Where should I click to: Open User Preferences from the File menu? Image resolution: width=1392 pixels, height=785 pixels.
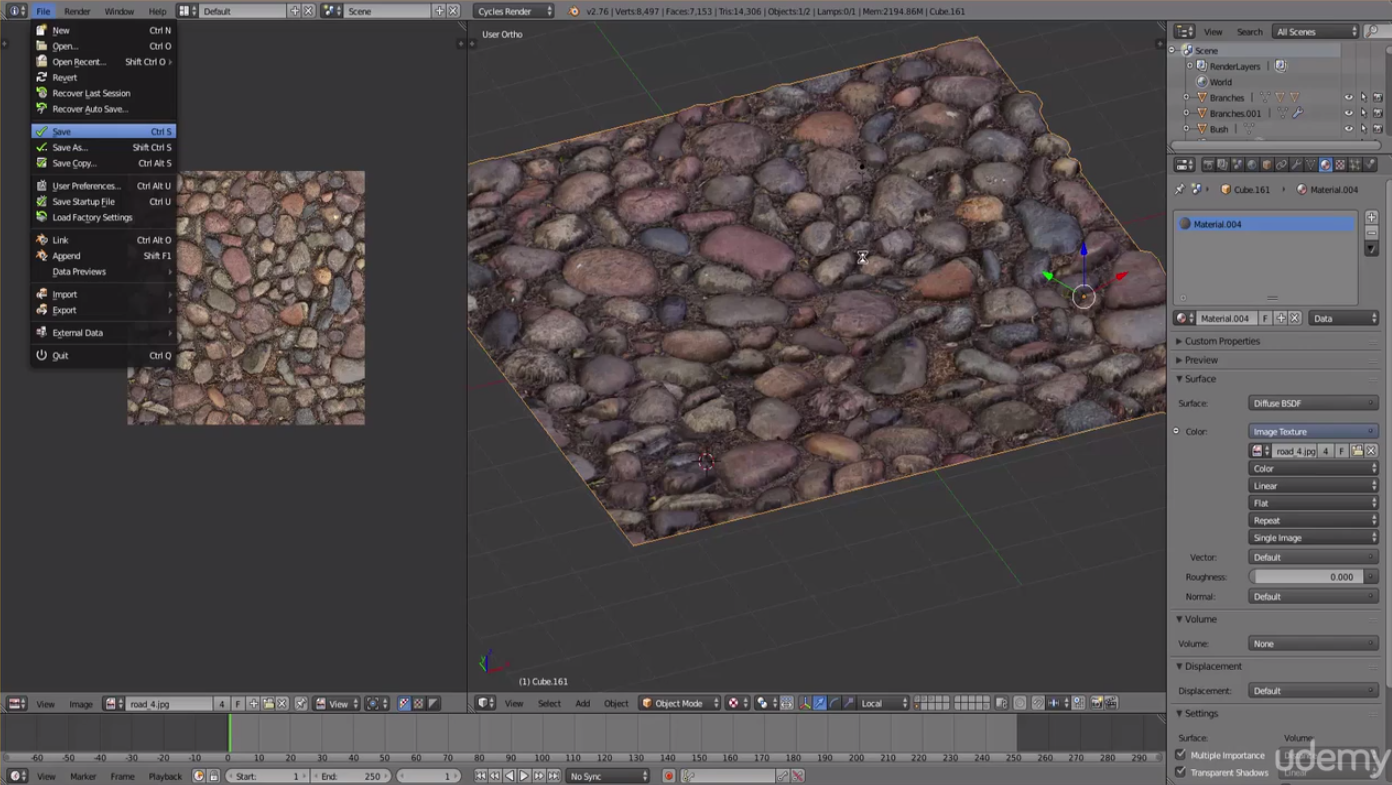click(86, 186)
